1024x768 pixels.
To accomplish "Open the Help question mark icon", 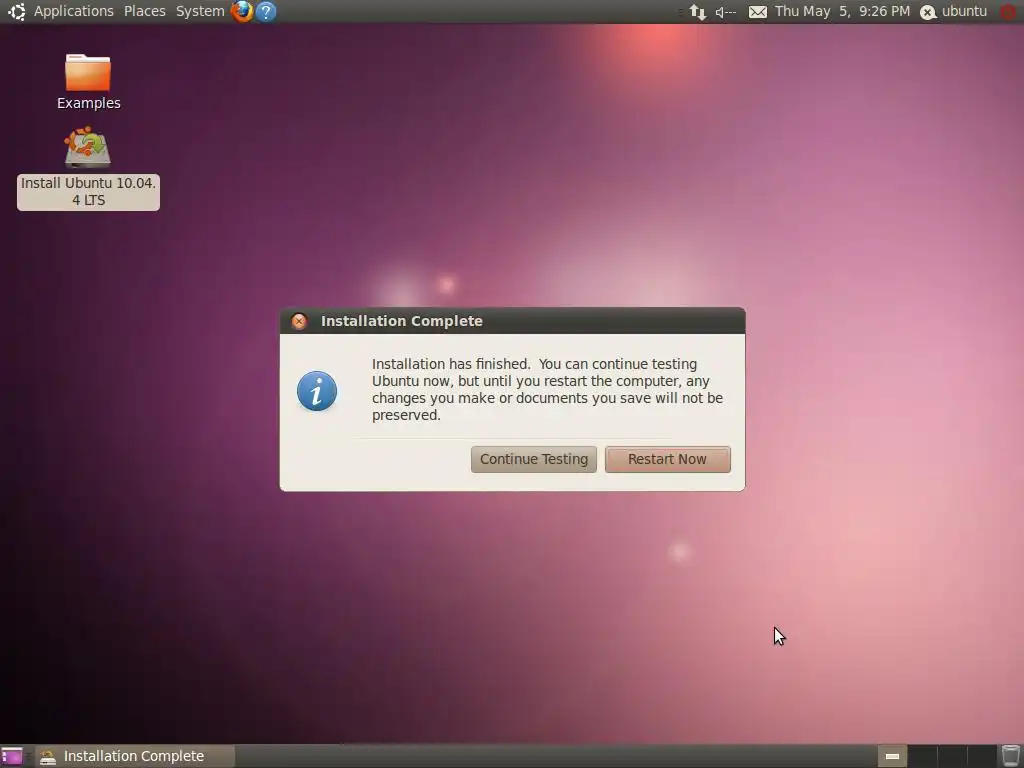I will [x=266, y=11].
